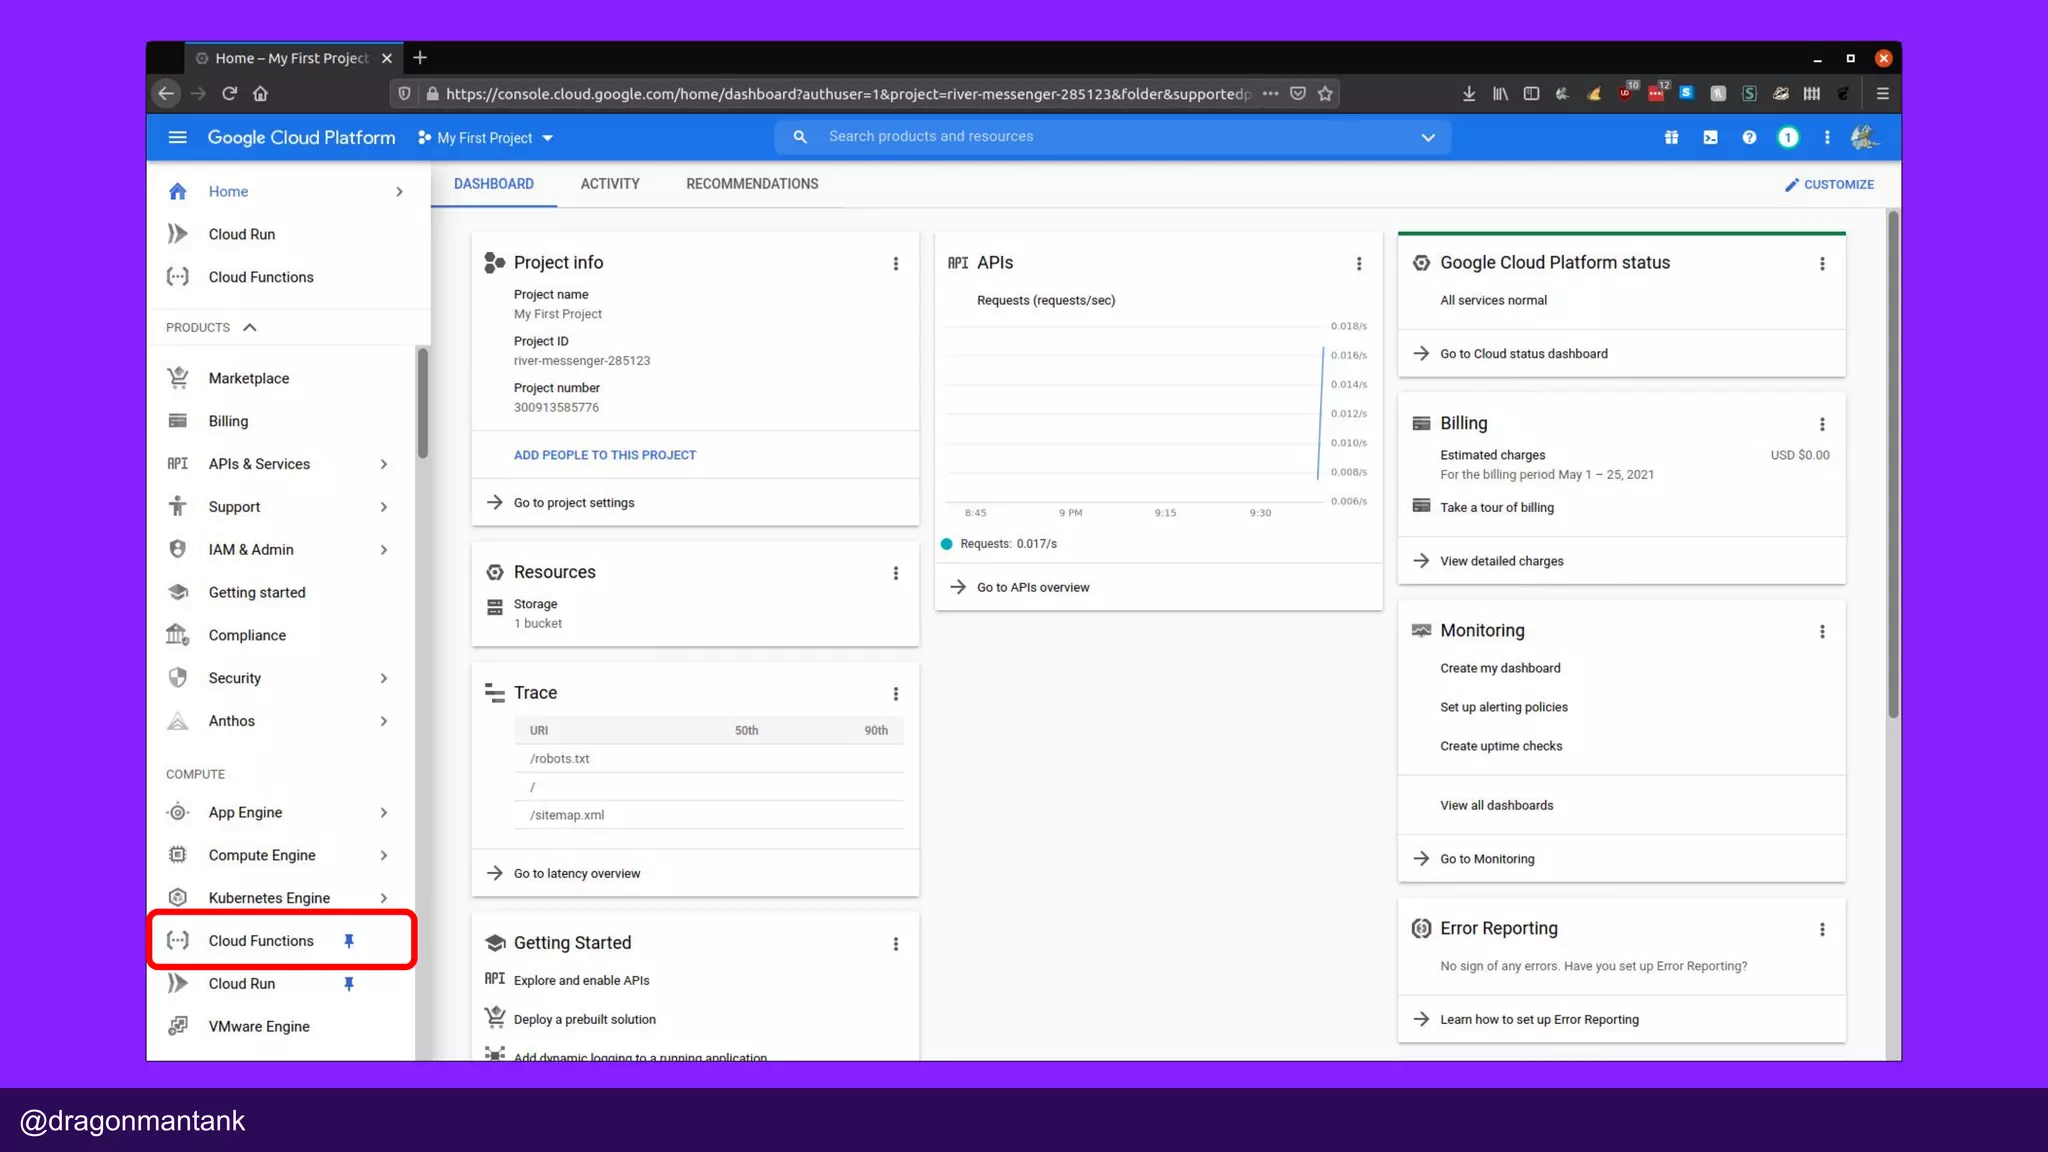The image size is (2048, 1152).
Task: Click ADD PEOPLE TO THIS PROJECT
Action: (605, 455)
